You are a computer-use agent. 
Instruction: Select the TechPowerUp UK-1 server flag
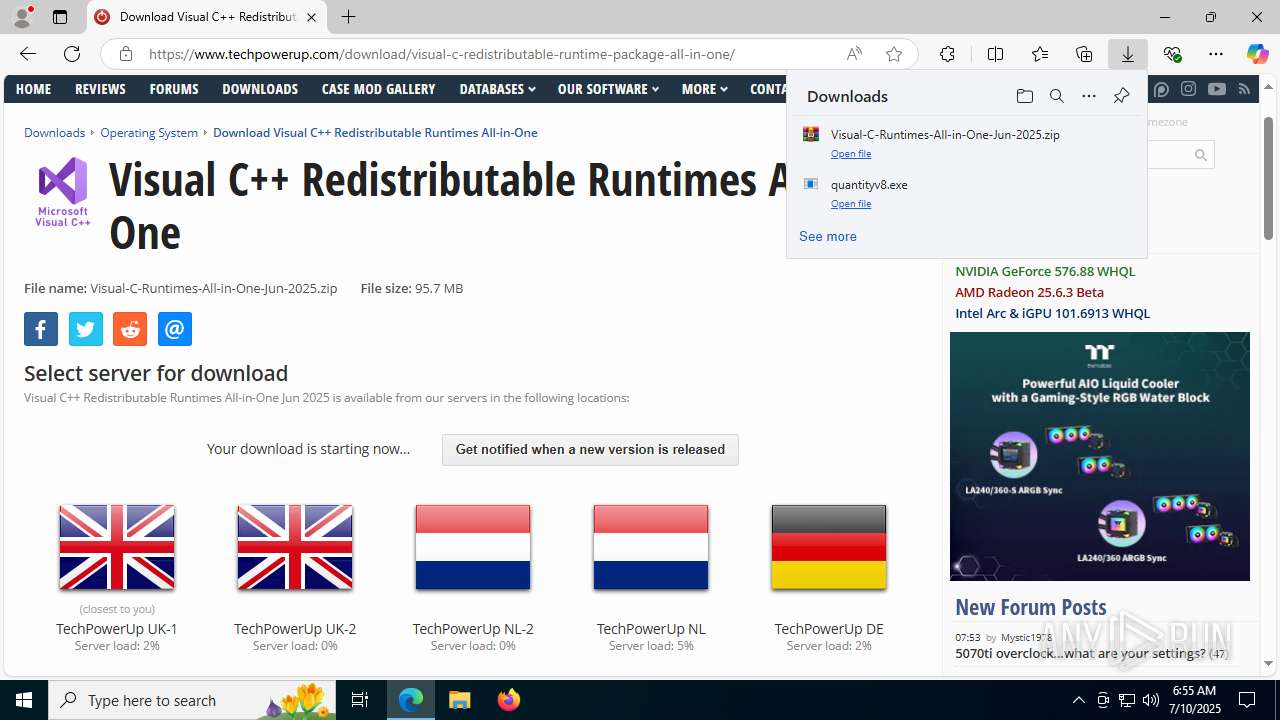[x=117, y=547]
